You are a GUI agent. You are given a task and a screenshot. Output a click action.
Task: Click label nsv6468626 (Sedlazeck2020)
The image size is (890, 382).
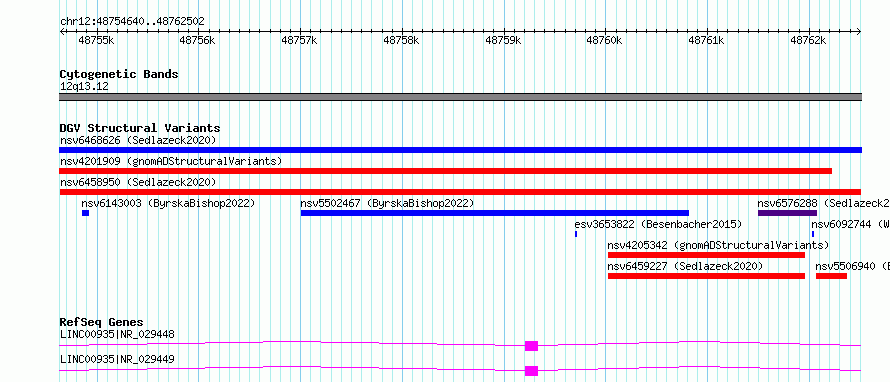pos(138,140)
